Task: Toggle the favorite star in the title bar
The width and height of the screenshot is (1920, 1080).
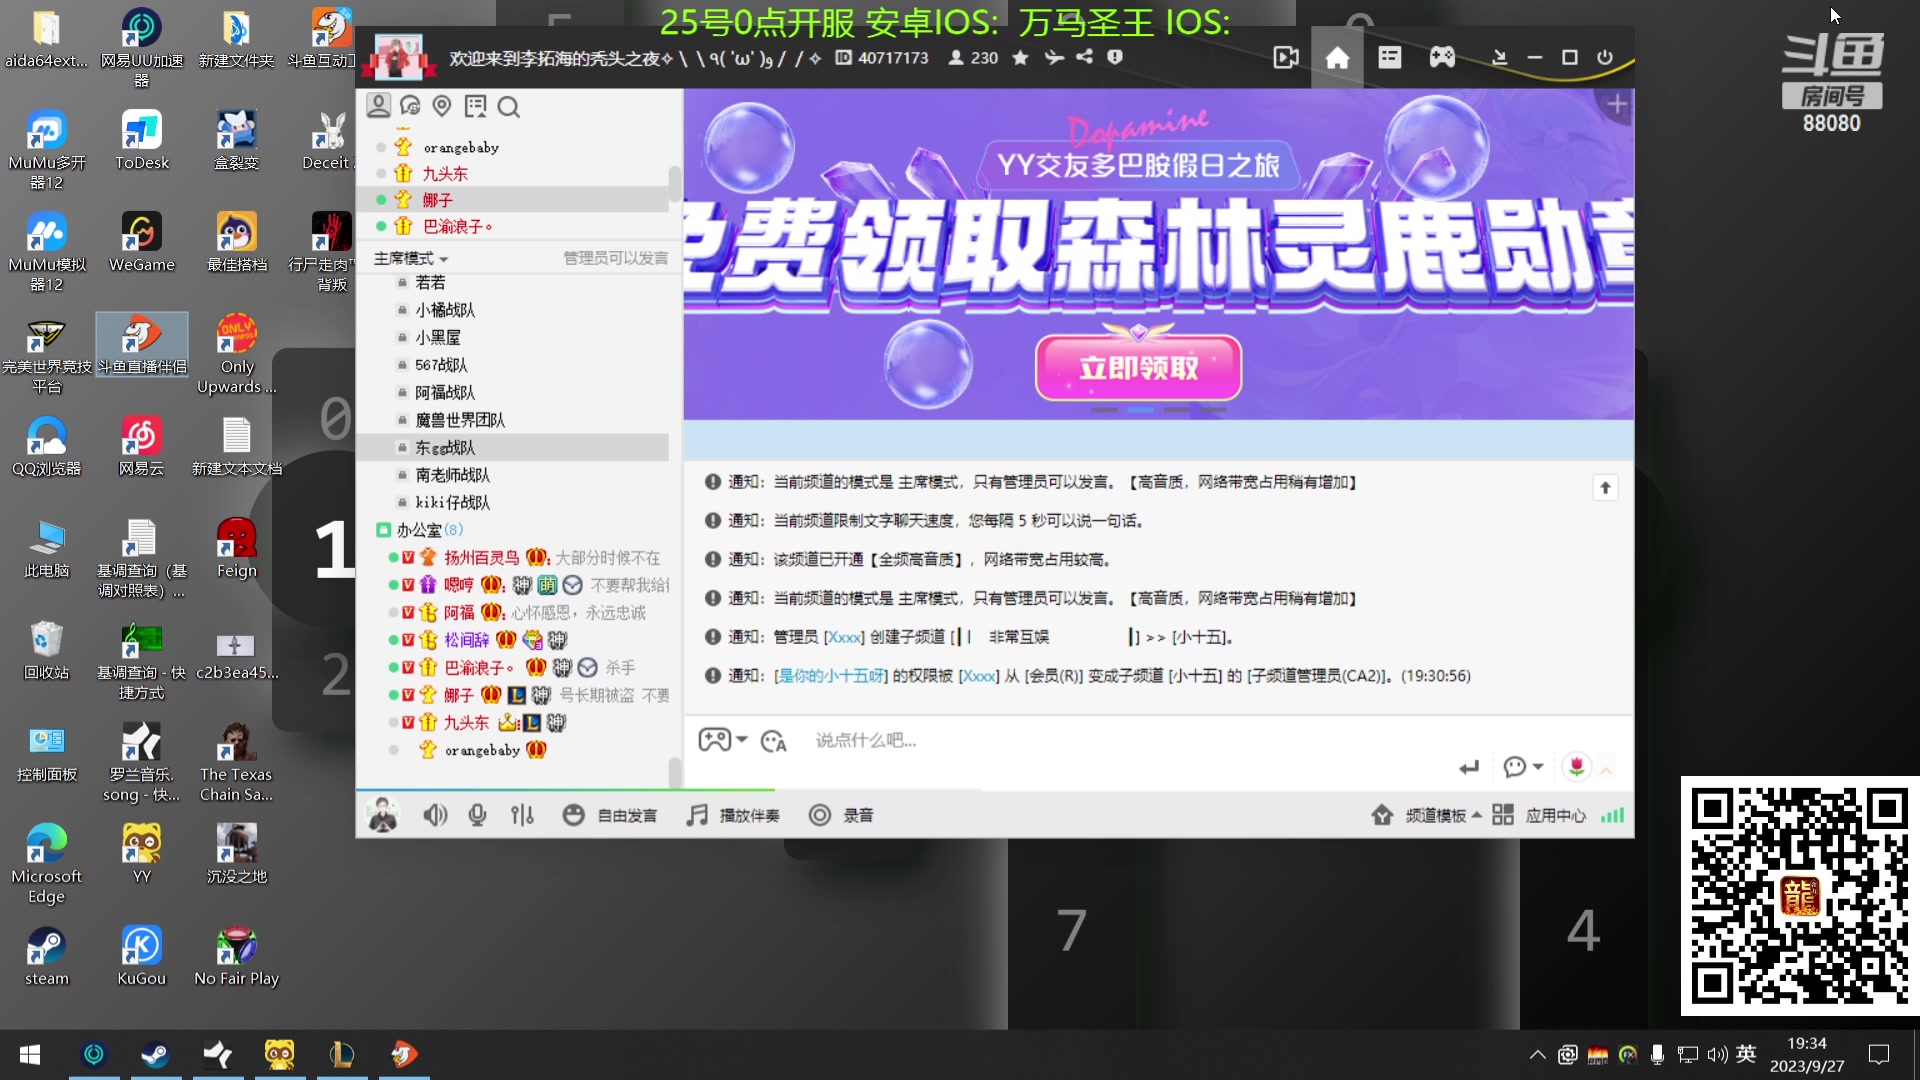Action: [x=1020, y=57]
